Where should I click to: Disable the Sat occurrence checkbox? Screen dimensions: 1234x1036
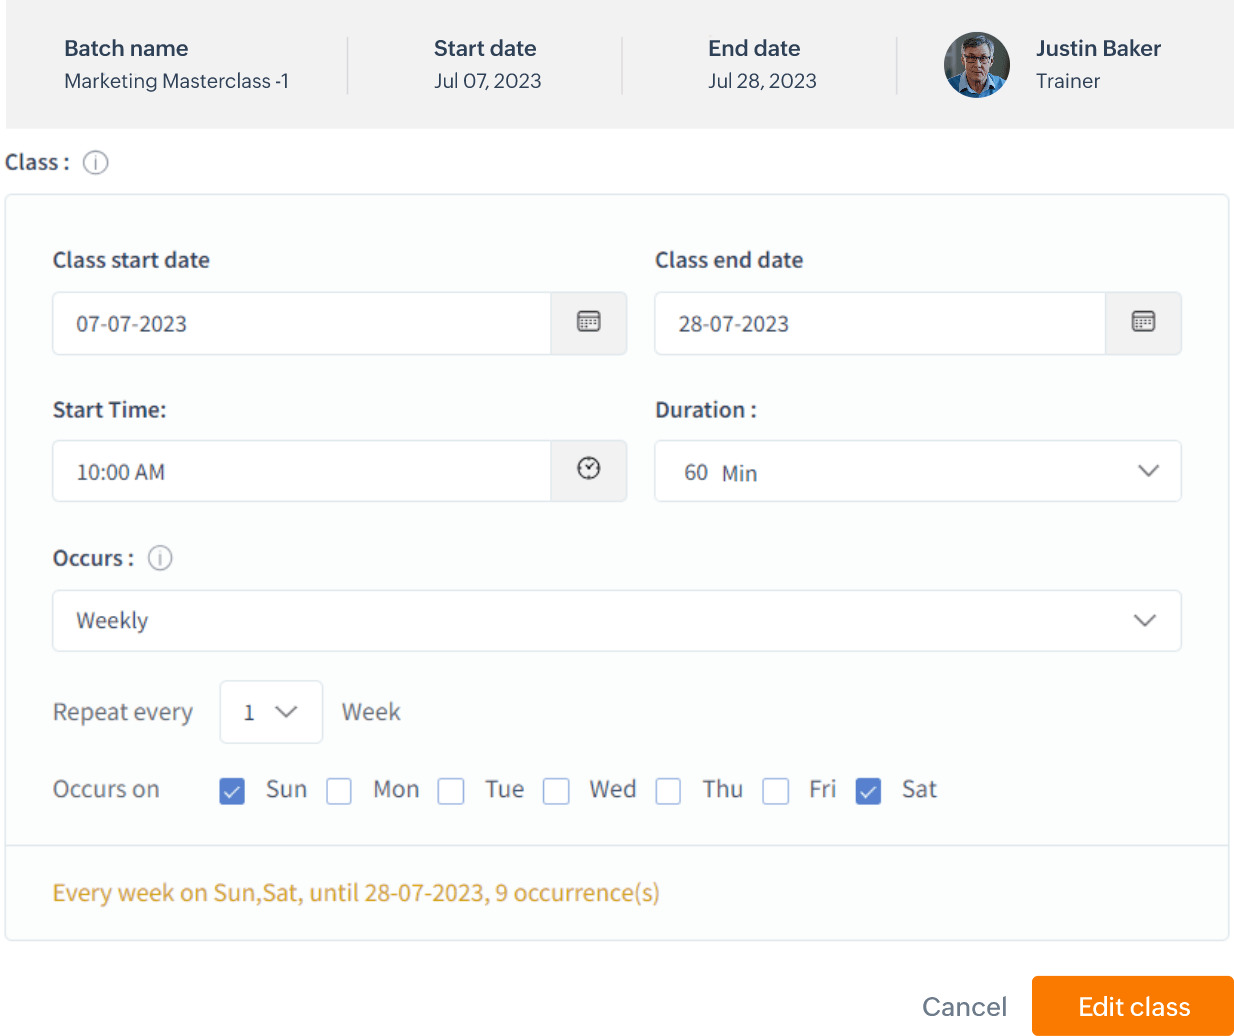point(868,791)
